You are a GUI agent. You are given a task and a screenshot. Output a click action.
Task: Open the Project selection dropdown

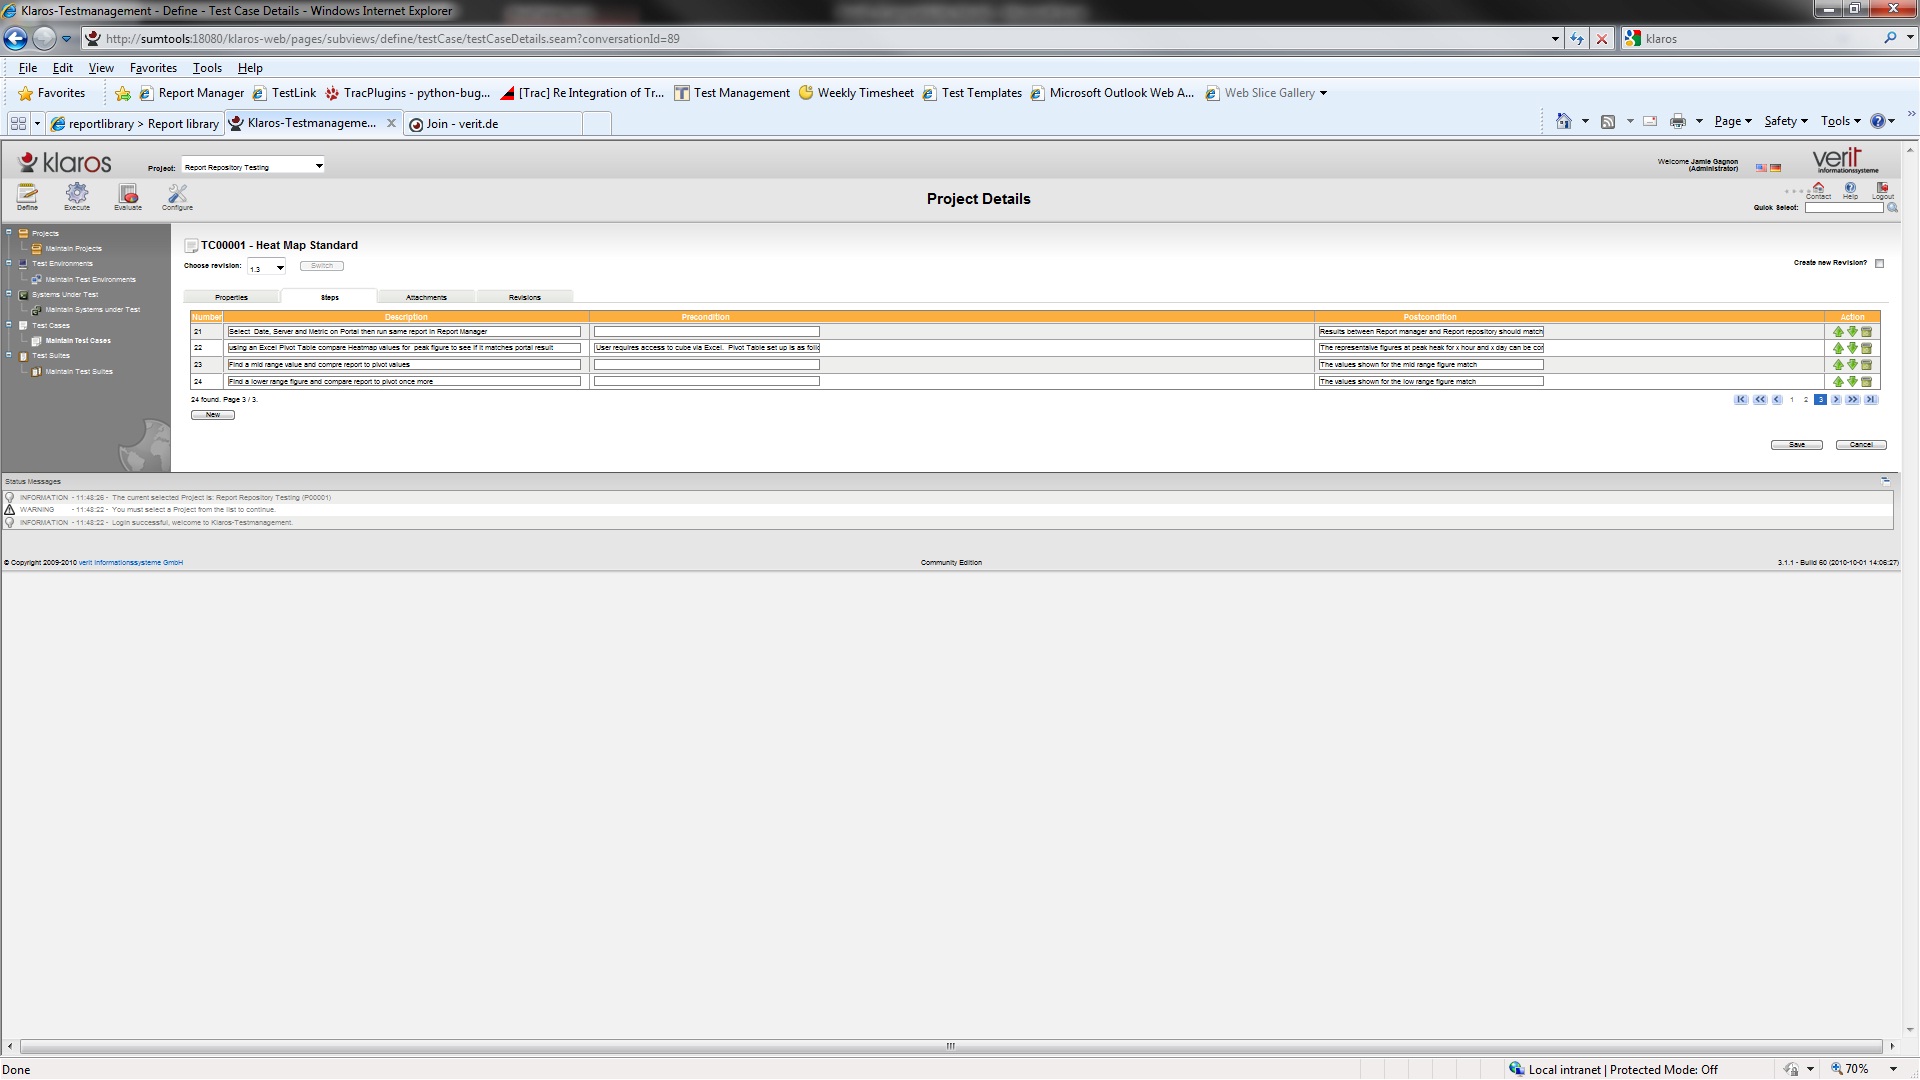[318, 166]
